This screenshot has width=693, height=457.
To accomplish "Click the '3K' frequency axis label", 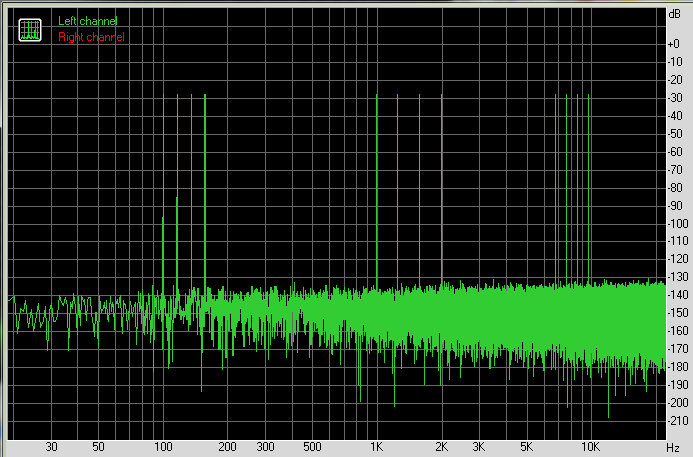I will tap(479, 447).
